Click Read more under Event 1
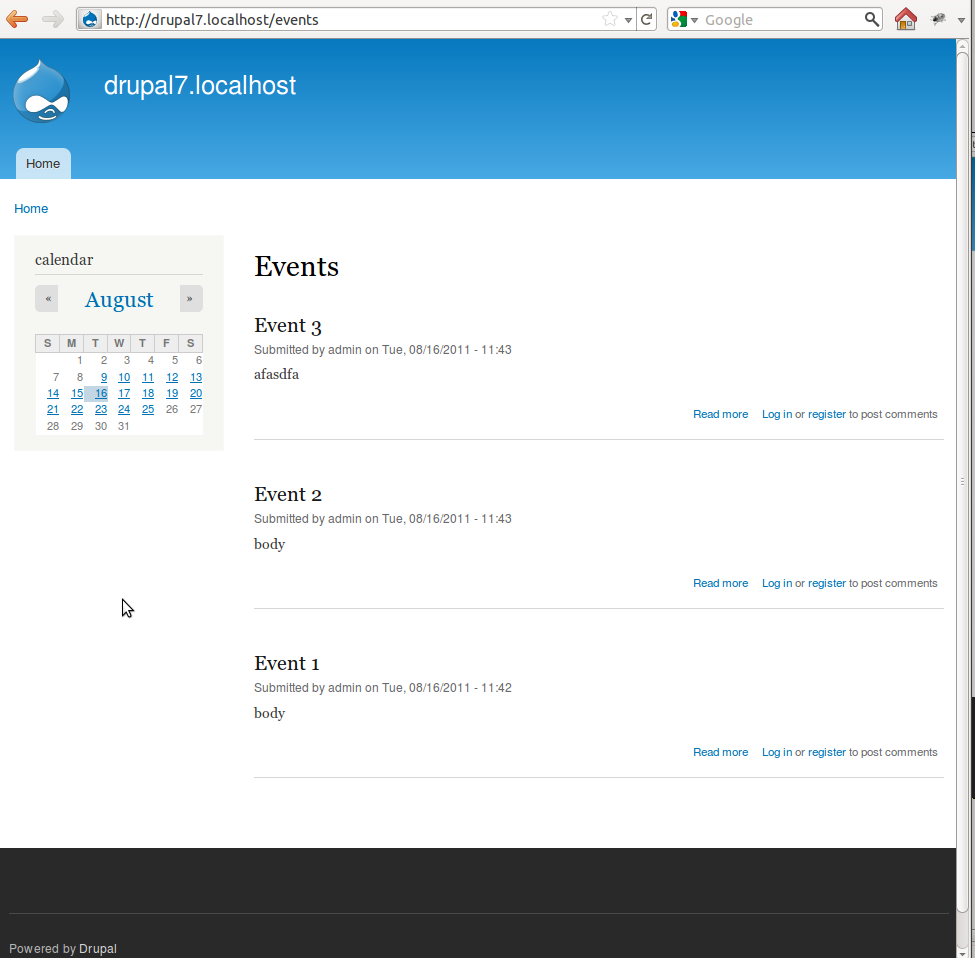The height and width of the screenshot is (958, 975). point(721,753)
